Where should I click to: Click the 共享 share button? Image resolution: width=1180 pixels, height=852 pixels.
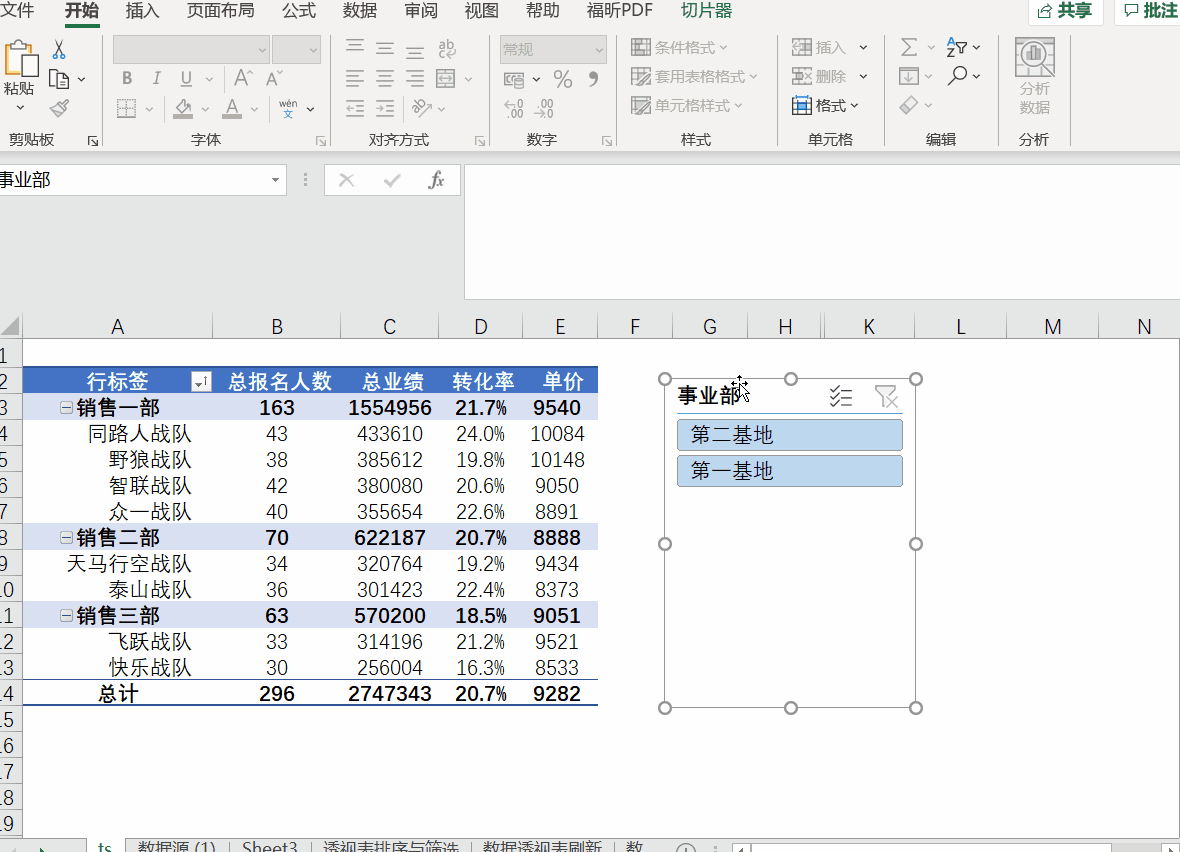(1065, 11)
